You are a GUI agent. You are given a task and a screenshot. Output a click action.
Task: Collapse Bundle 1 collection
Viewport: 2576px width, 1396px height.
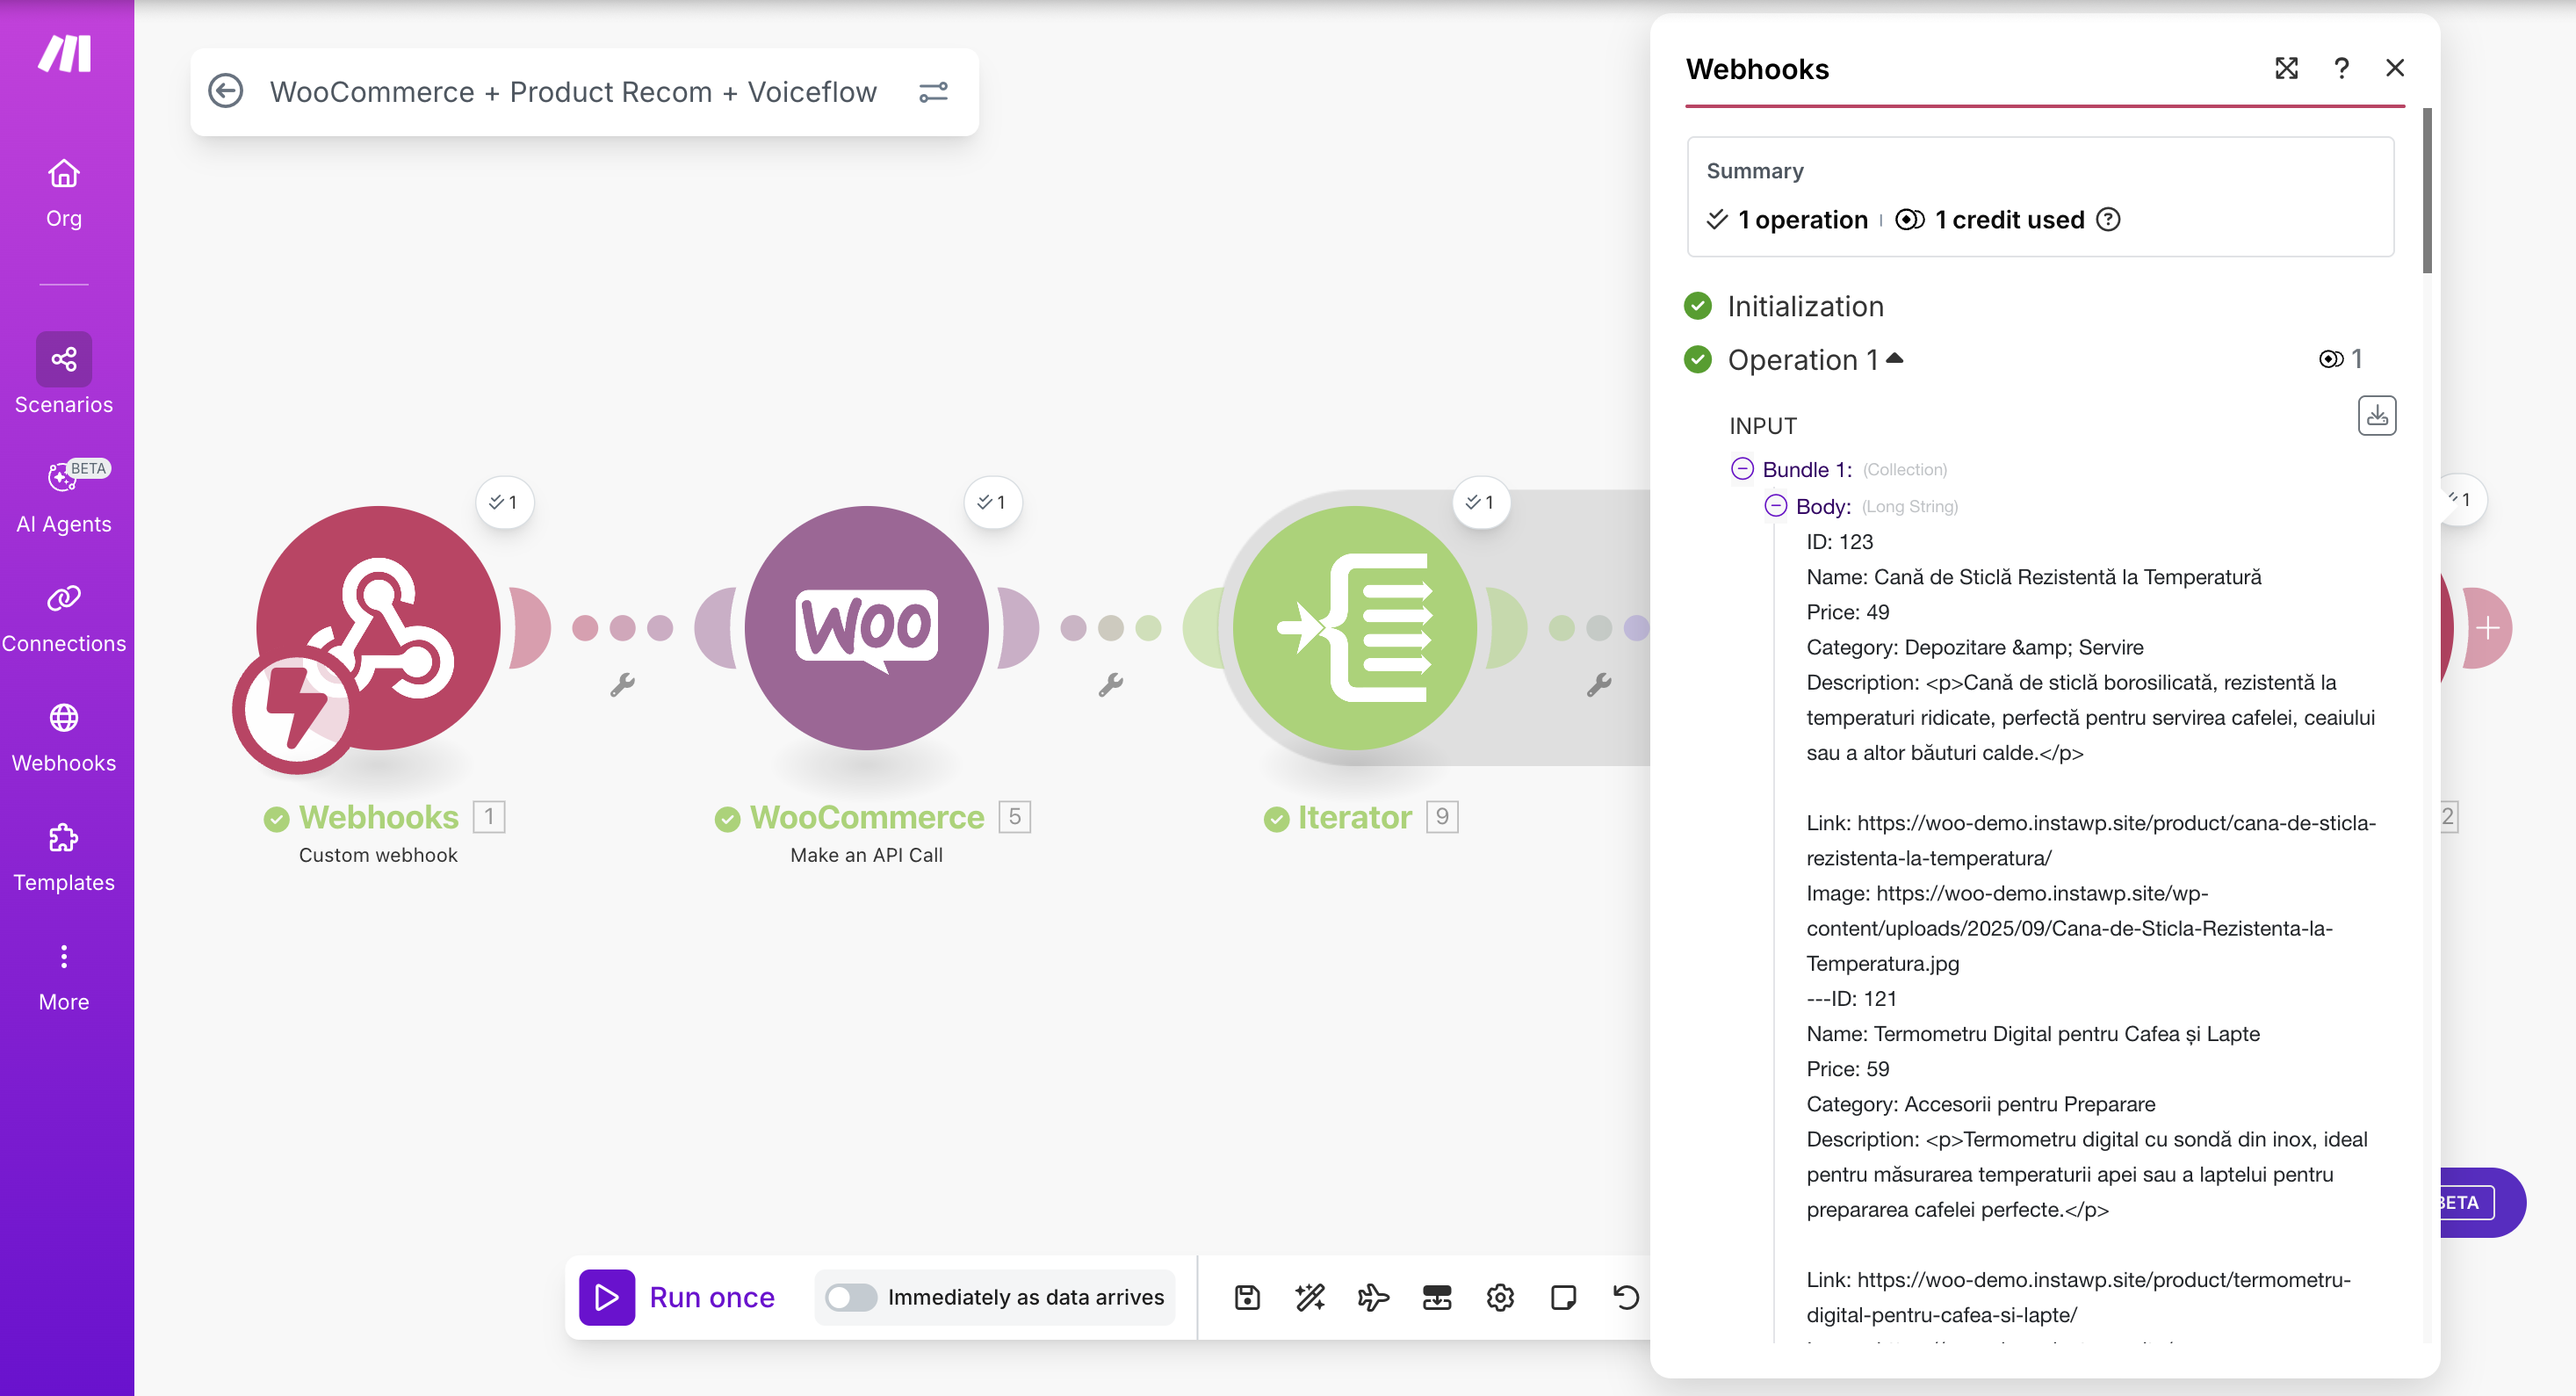[1742, 468]
